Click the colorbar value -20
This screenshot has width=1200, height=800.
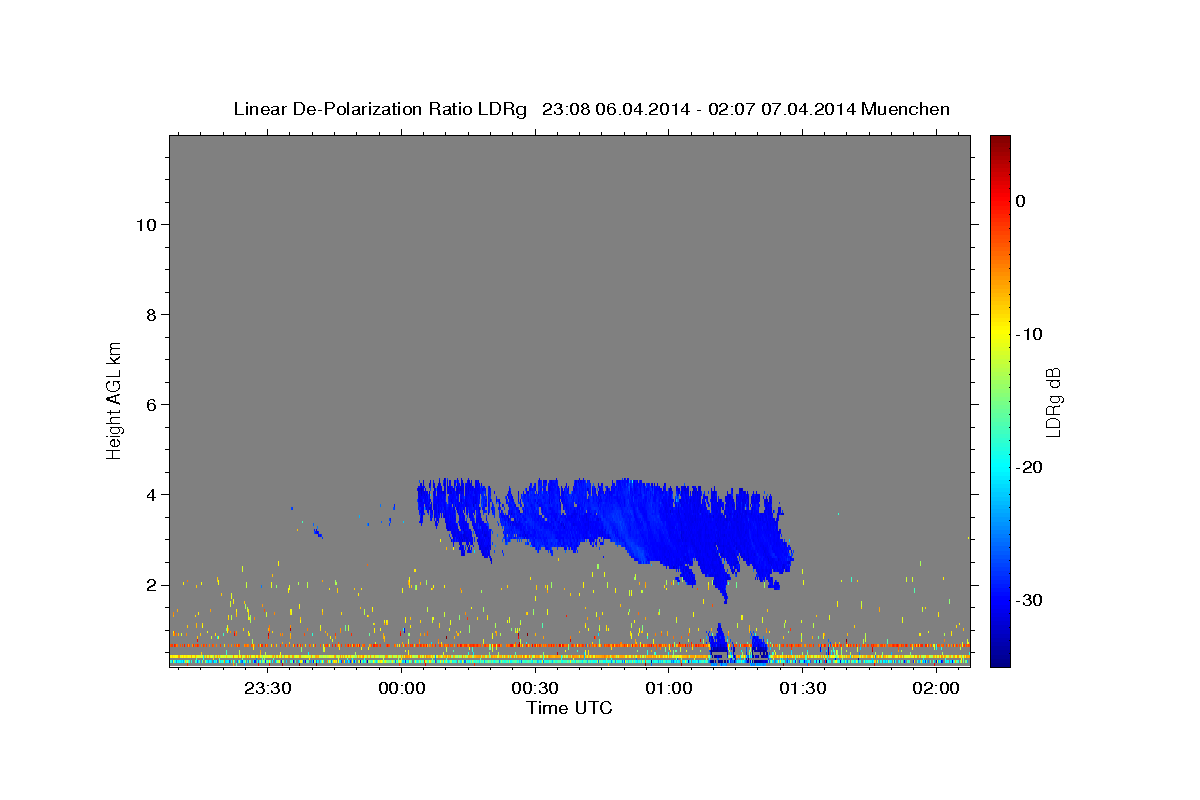tap(1031, 467)
